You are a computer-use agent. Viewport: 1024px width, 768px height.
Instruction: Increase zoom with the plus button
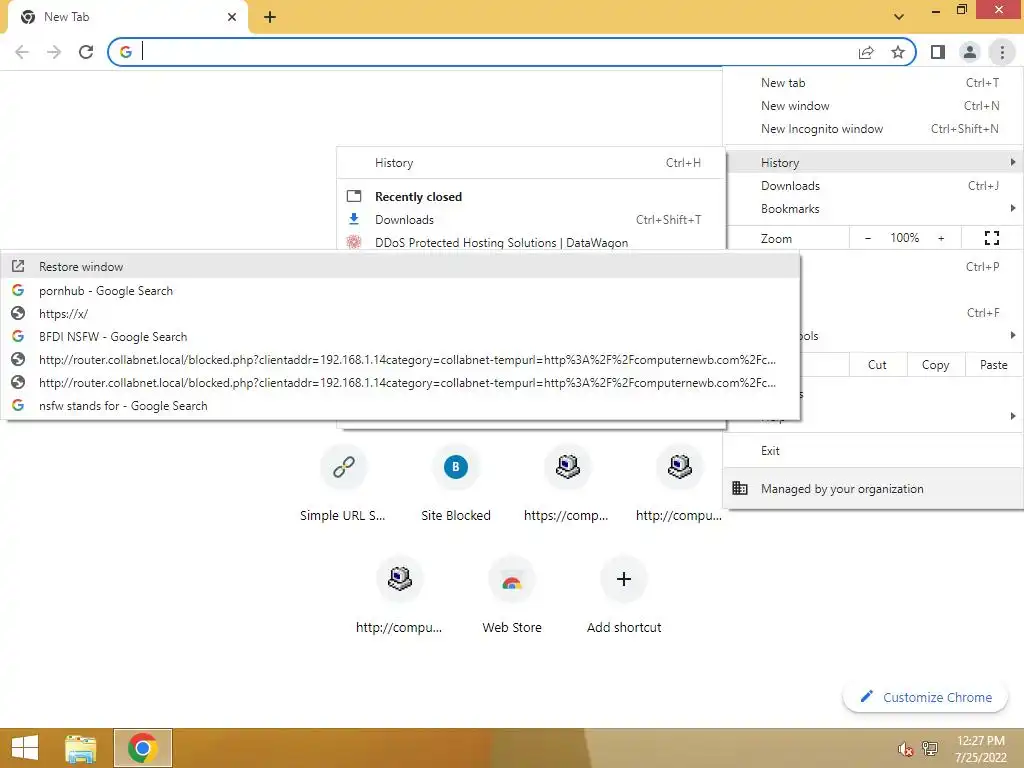[941, 238]
